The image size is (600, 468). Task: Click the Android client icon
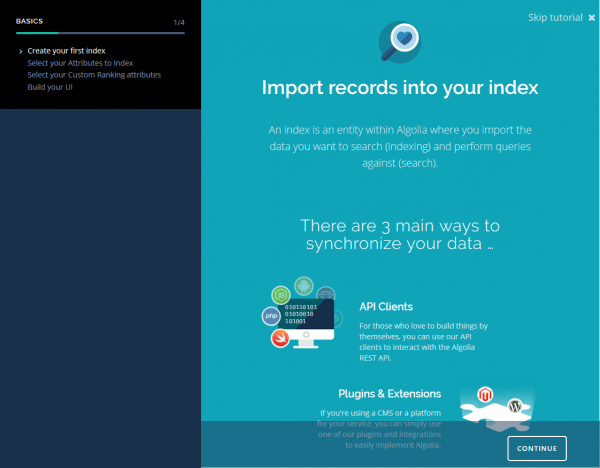tap(304, 286)
